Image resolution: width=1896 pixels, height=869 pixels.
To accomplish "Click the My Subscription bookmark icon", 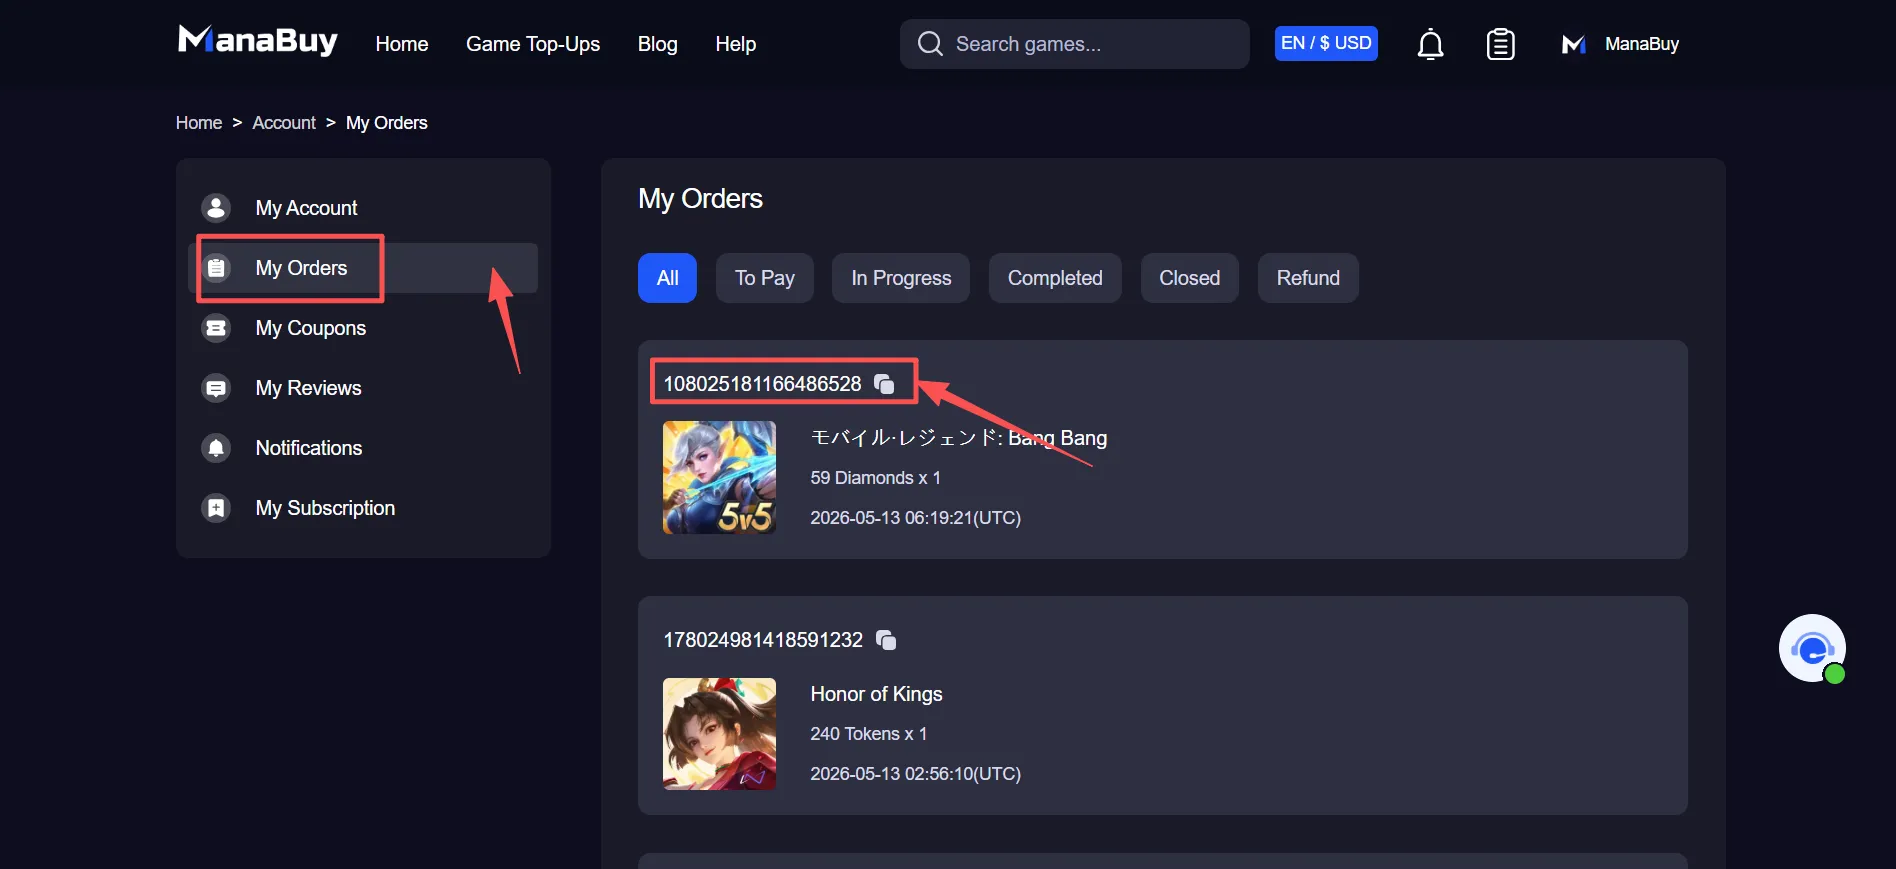I will tap(216, 508).
